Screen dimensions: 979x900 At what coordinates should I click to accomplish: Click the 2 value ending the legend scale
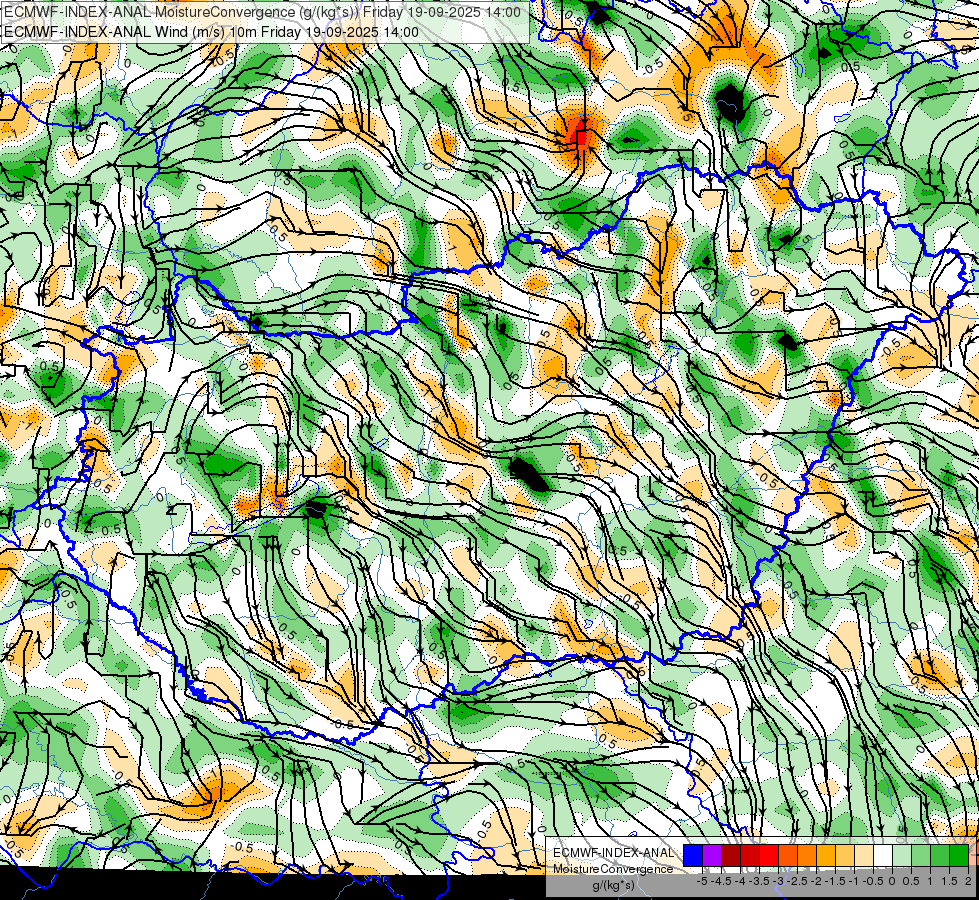coord(968,881)
